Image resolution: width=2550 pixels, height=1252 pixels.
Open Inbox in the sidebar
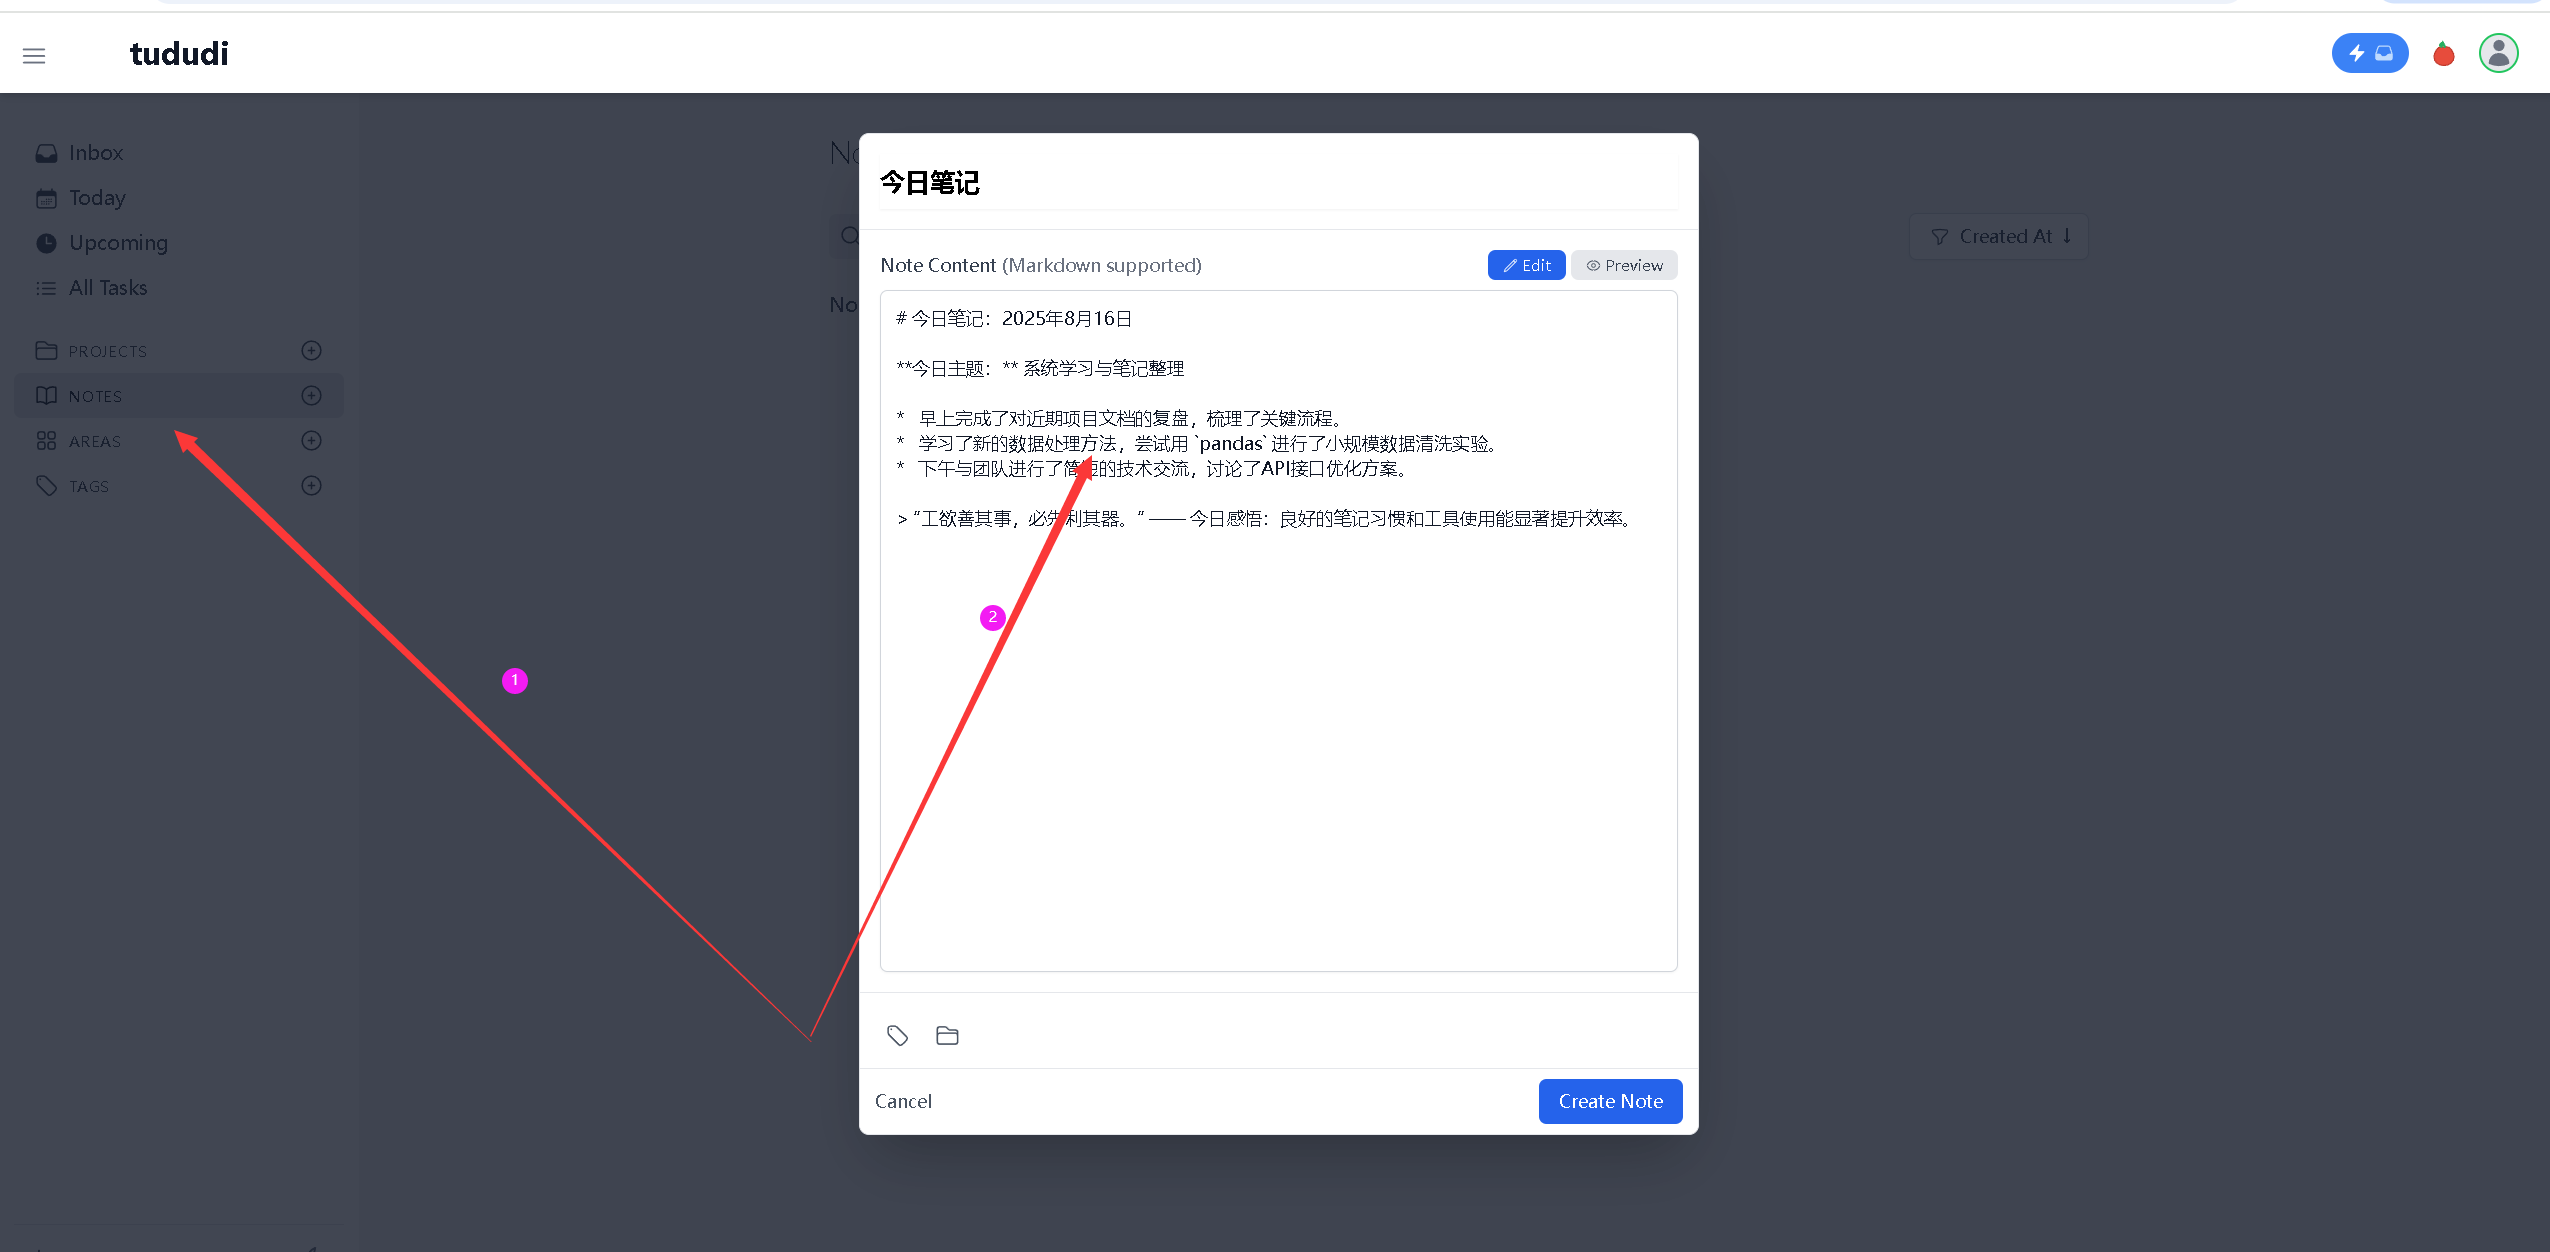[95, 153]
